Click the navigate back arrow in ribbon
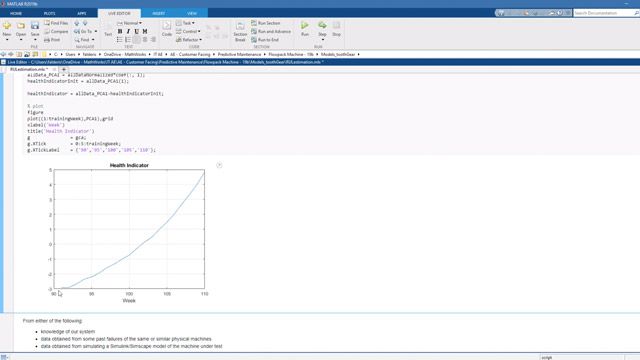This screenshot has width=640, height=360. [x=77, y=23]
